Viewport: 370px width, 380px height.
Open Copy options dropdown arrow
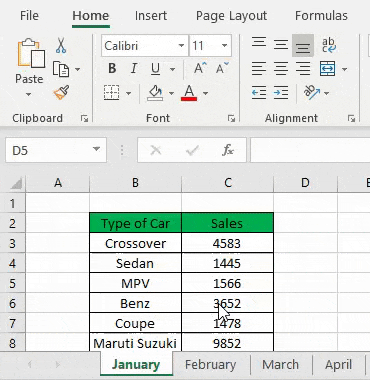click(77, 69)
